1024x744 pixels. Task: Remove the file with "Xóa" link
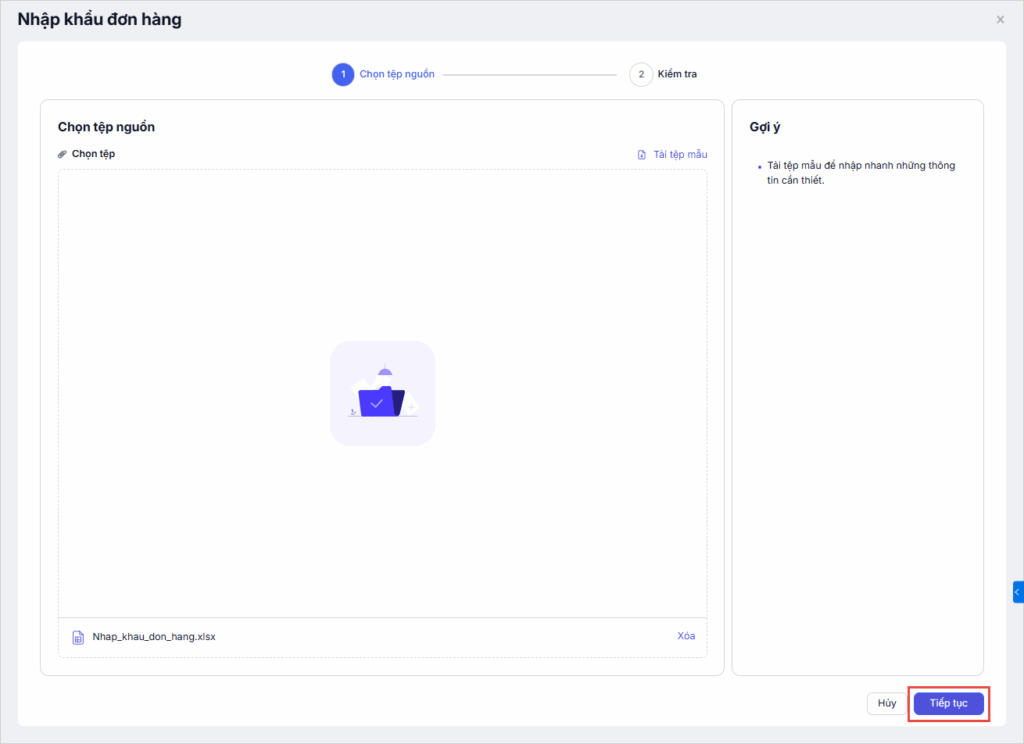click(686, 636)
